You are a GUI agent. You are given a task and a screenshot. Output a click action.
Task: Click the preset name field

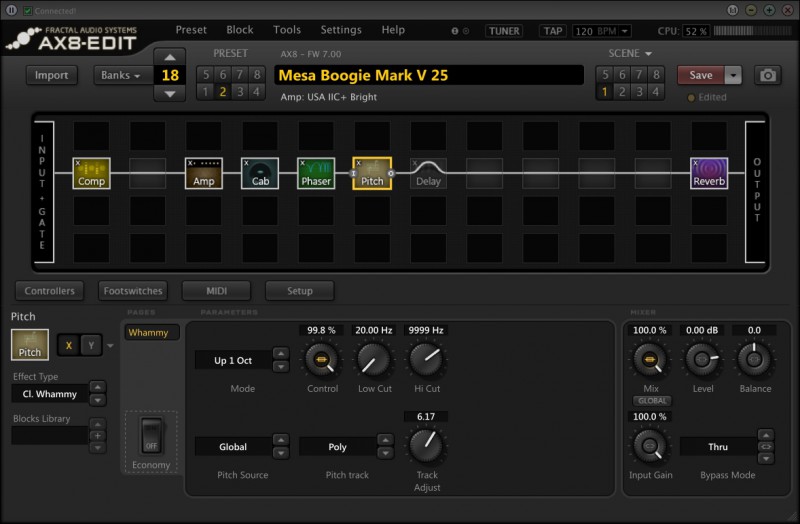(428, 75)
